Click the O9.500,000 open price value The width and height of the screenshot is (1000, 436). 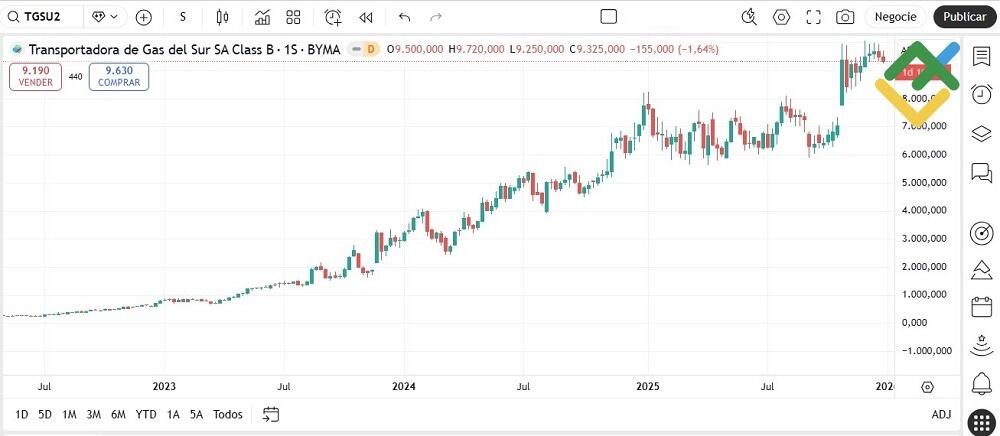coord(416,49)
